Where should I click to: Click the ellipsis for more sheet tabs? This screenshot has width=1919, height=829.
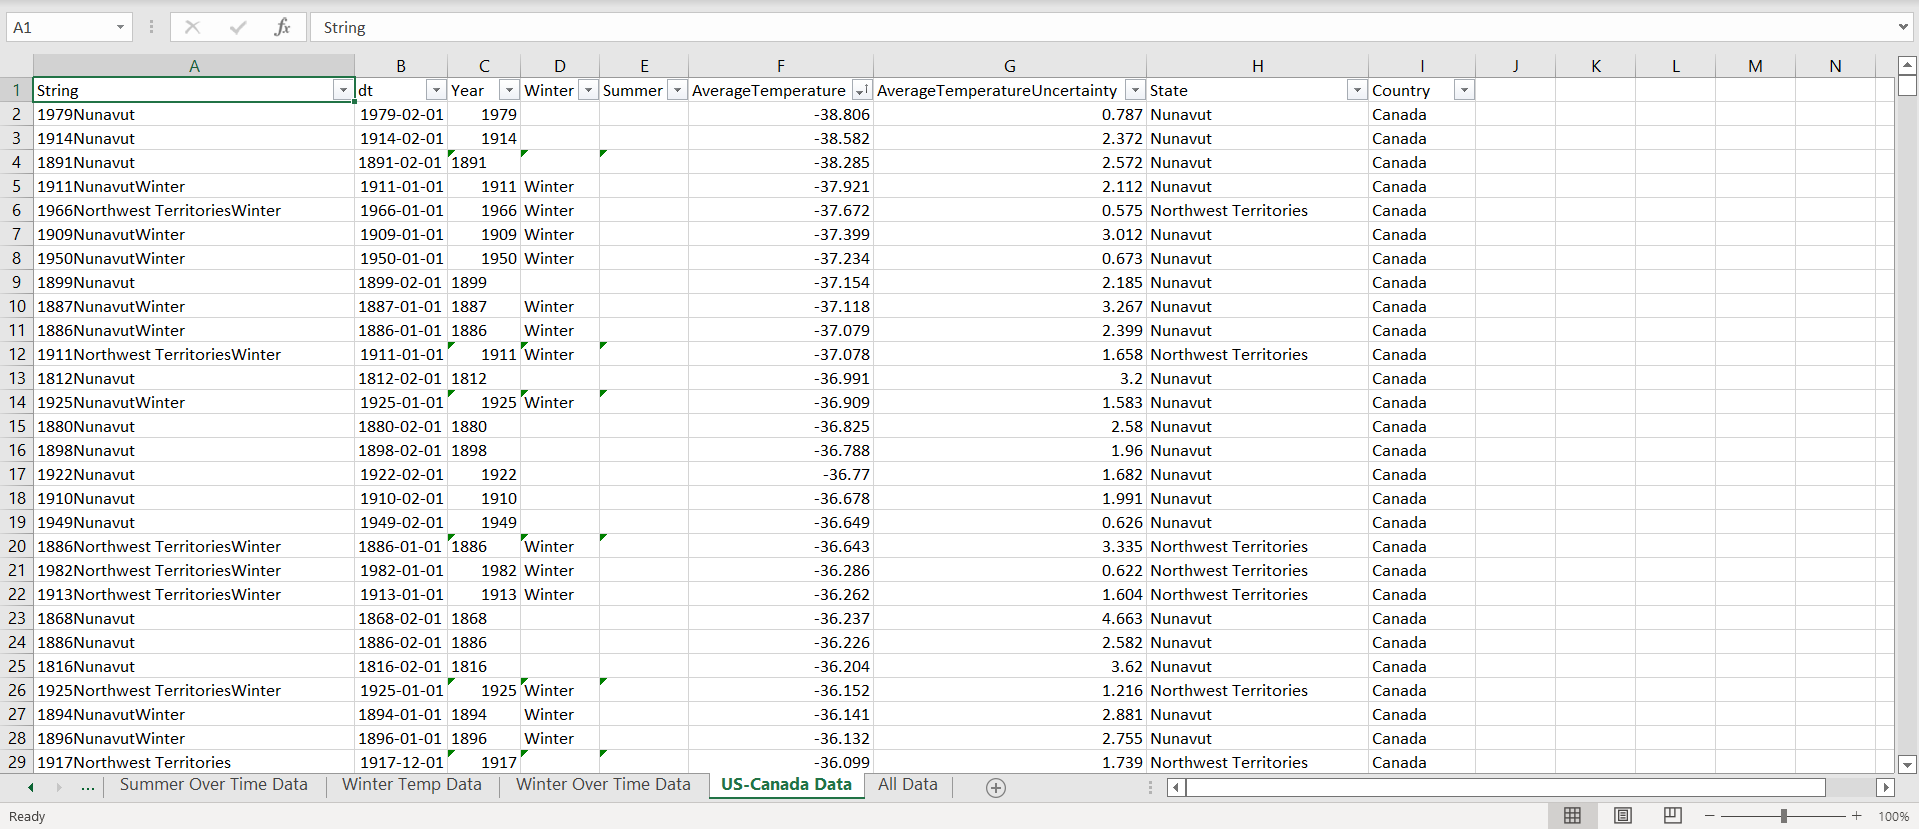pos(88,787)
